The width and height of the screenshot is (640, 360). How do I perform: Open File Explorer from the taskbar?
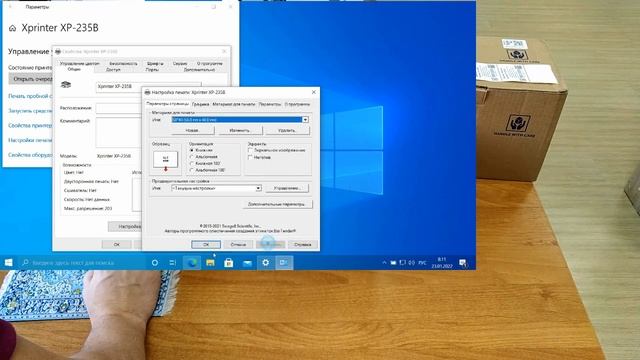tap(210, 263)
